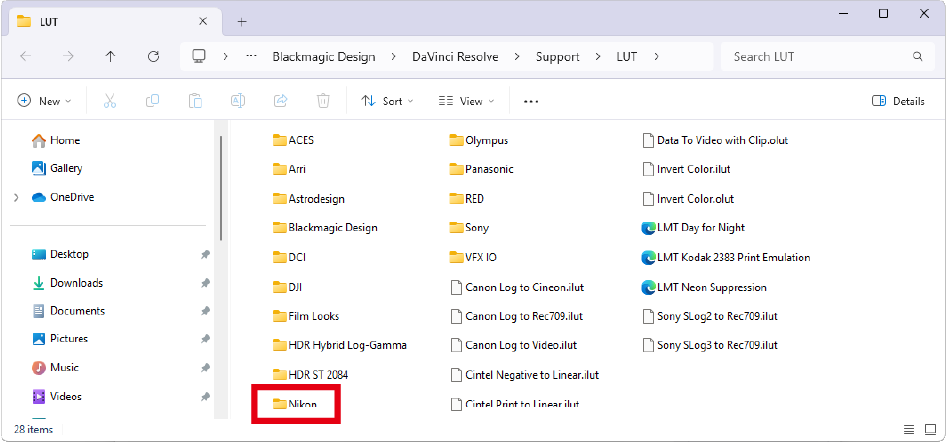Open the See more ellipsis menu

531,101
